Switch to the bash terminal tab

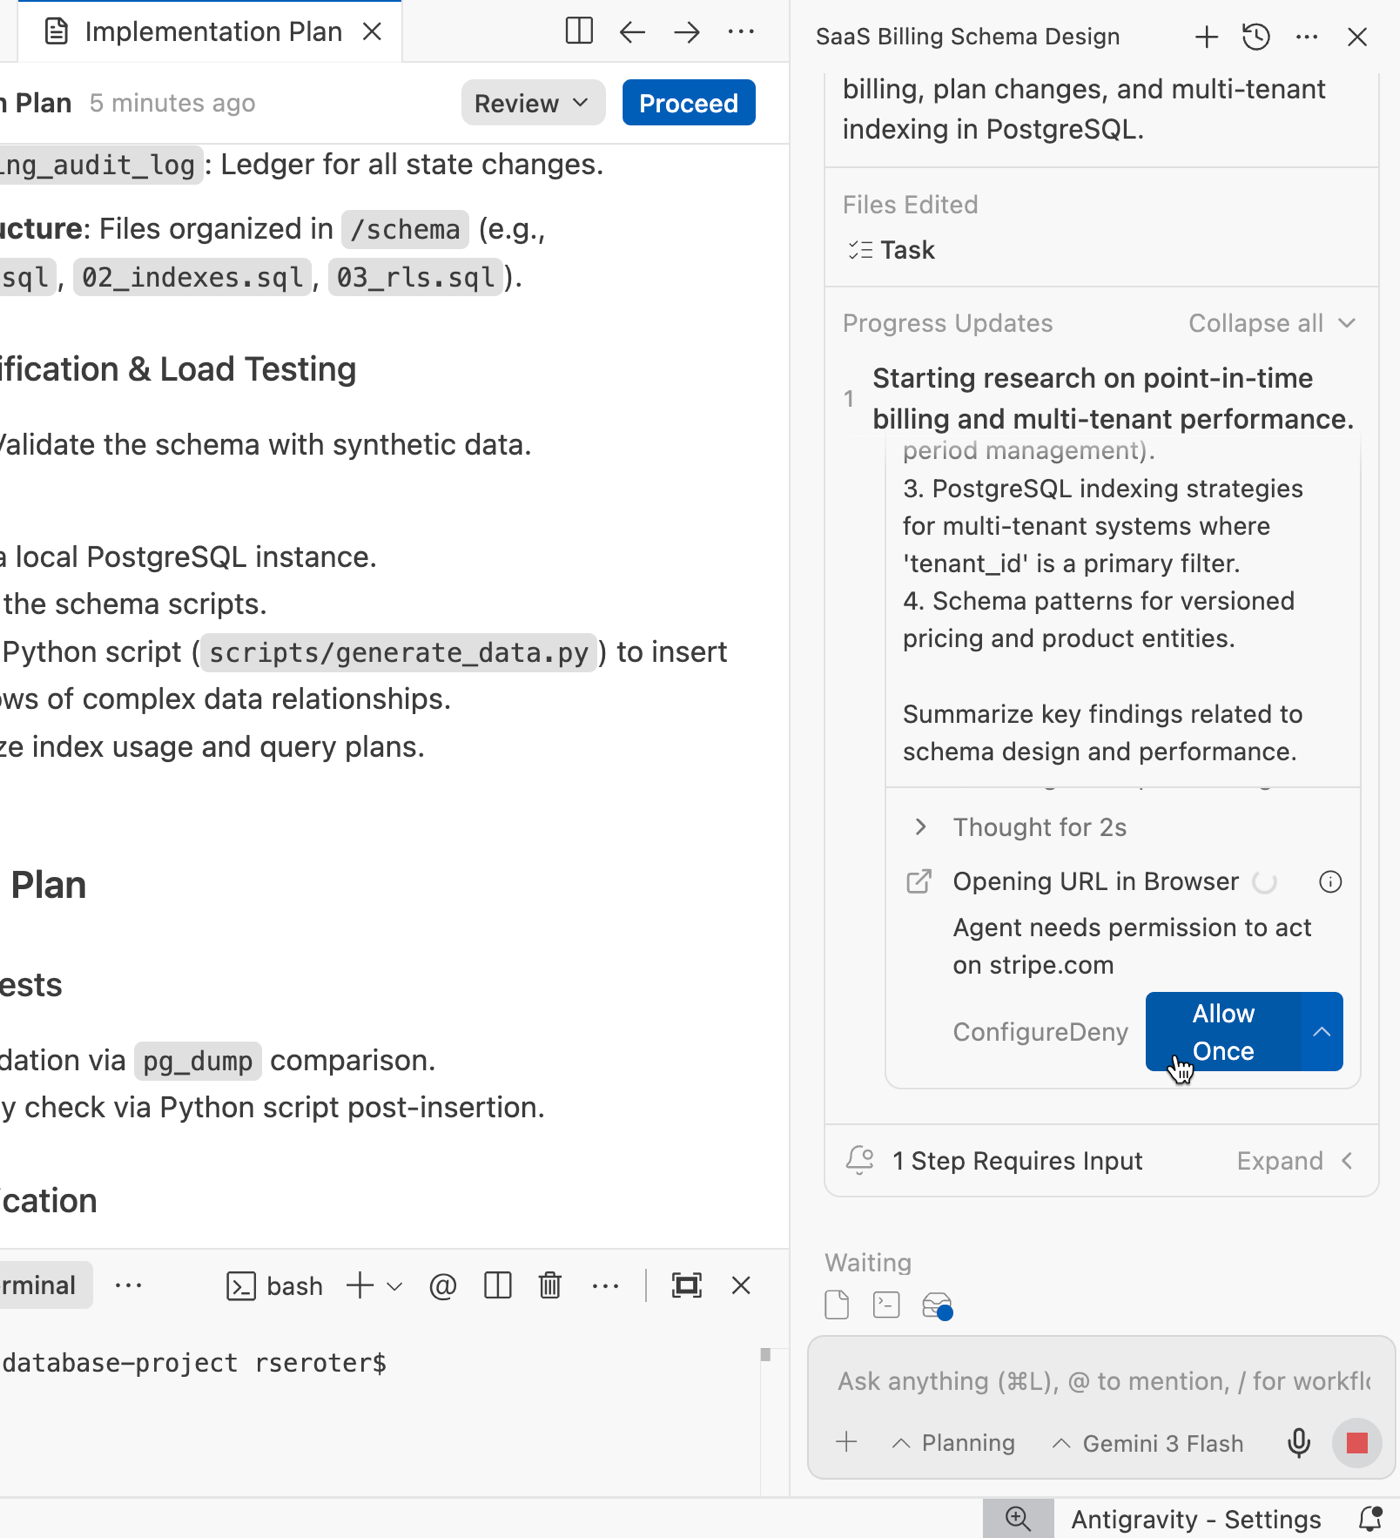tap(275, 1285)
